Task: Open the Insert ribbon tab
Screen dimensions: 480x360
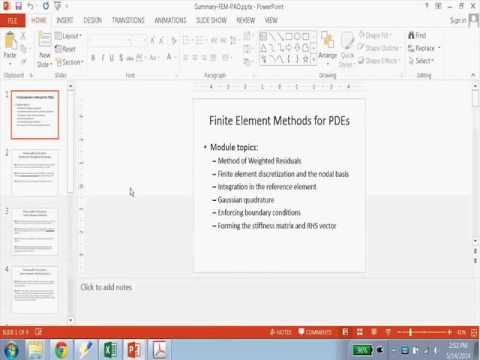Action: coord(65,20)
